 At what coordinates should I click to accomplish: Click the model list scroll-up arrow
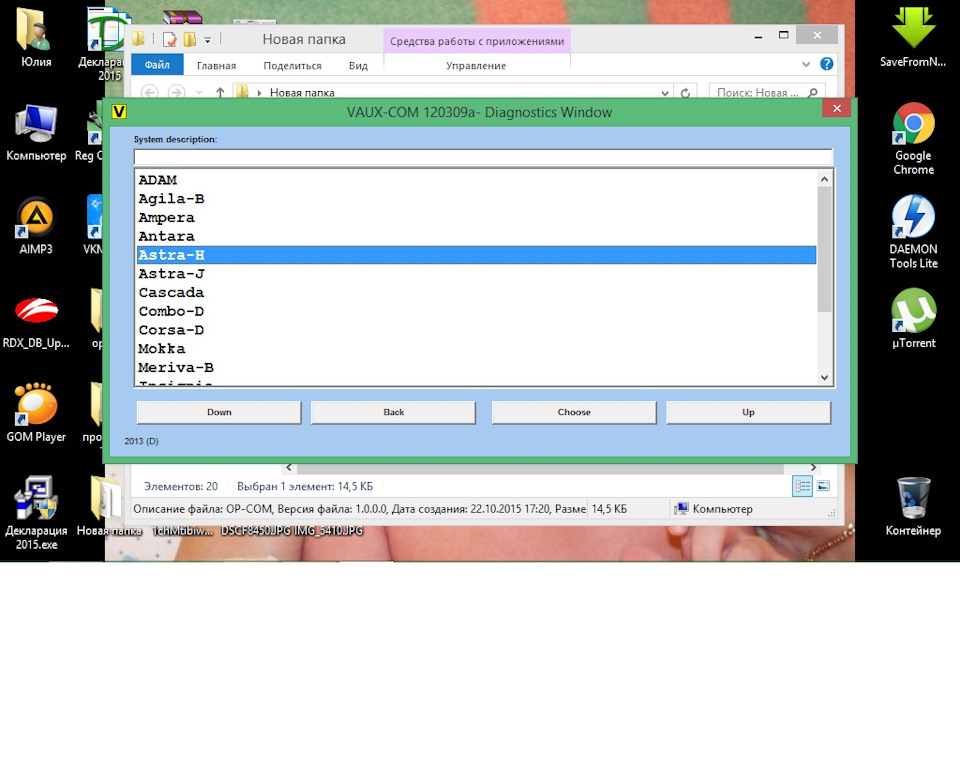coord(824,179)
